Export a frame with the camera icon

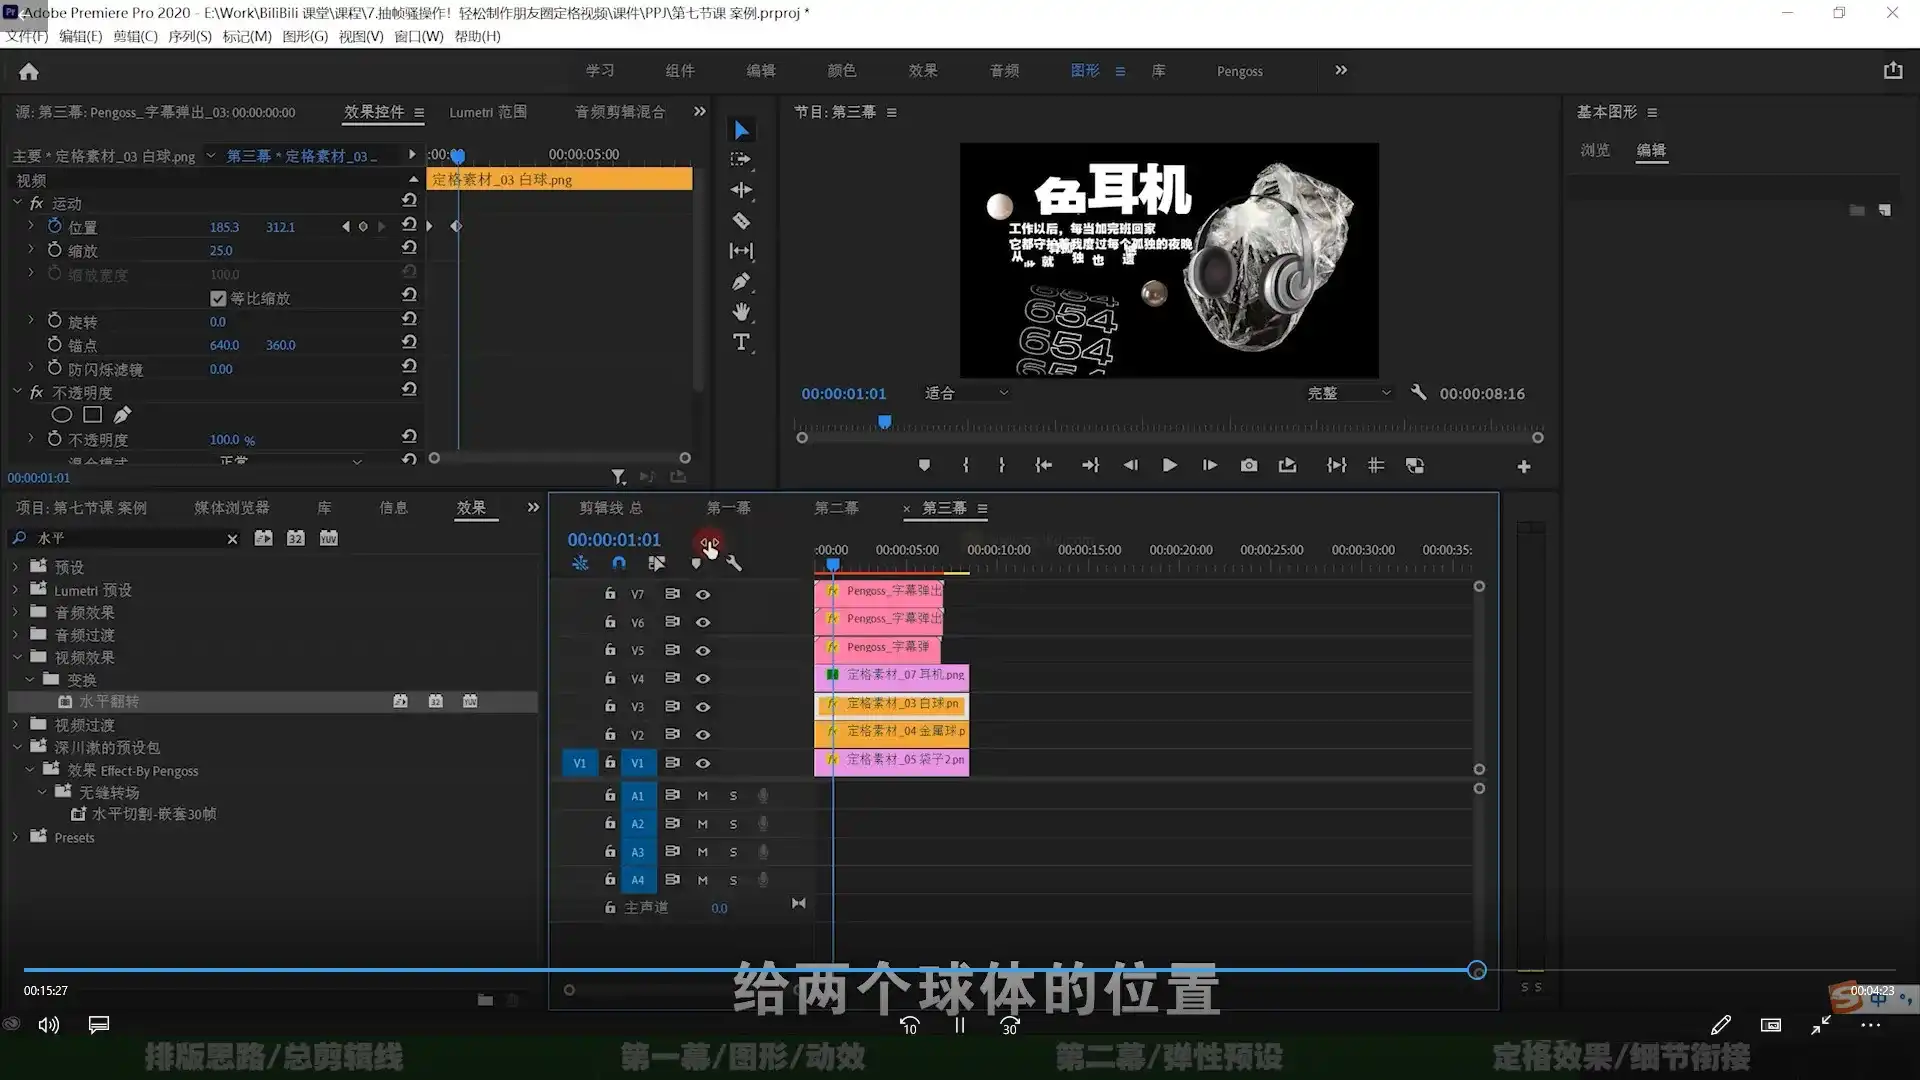(1248, 465)
